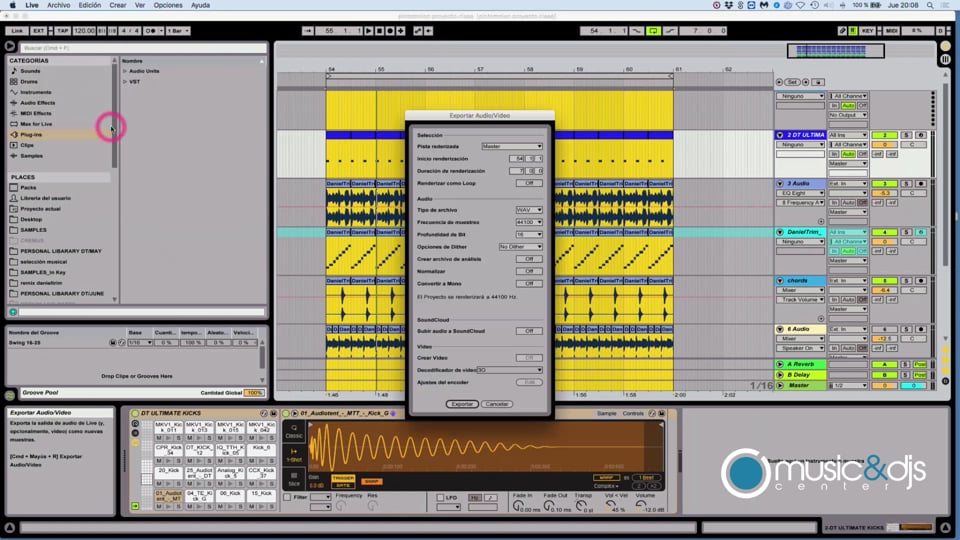This screenshot has height=540, width=960.
Task: Click the Spotlight search icon in menu bar
Action: click(930, 5)
